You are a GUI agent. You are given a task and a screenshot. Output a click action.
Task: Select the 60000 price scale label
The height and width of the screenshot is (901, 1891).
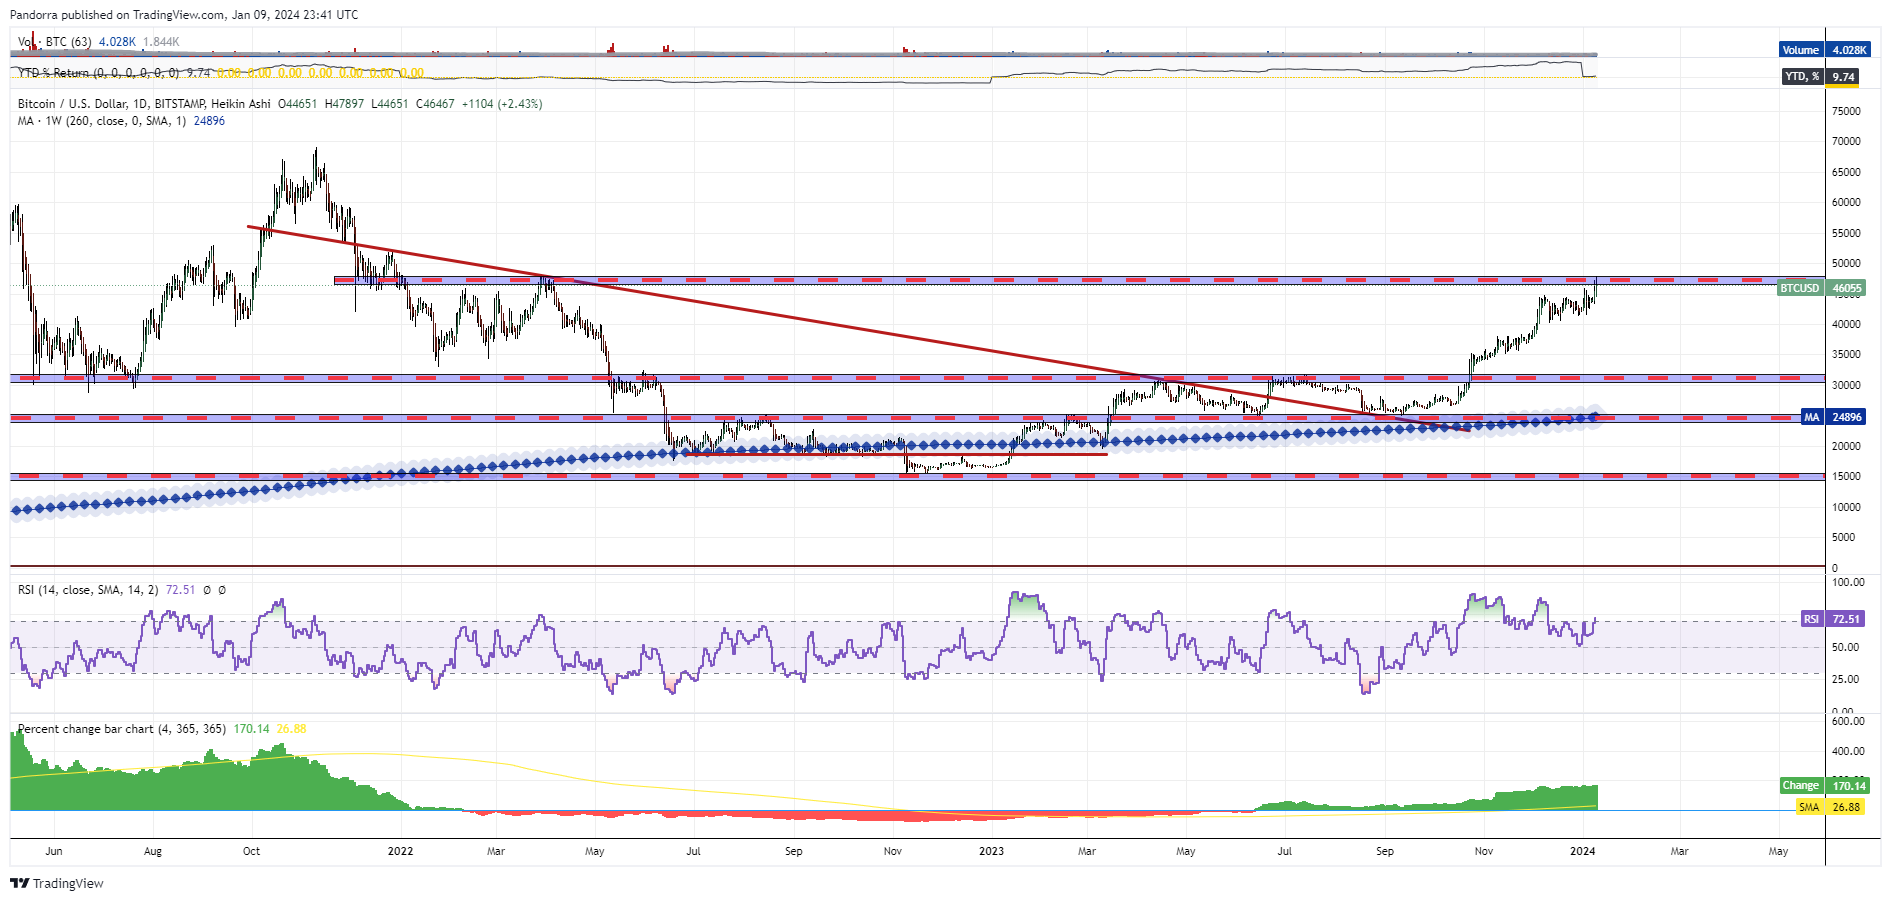tap(1846, 202)
